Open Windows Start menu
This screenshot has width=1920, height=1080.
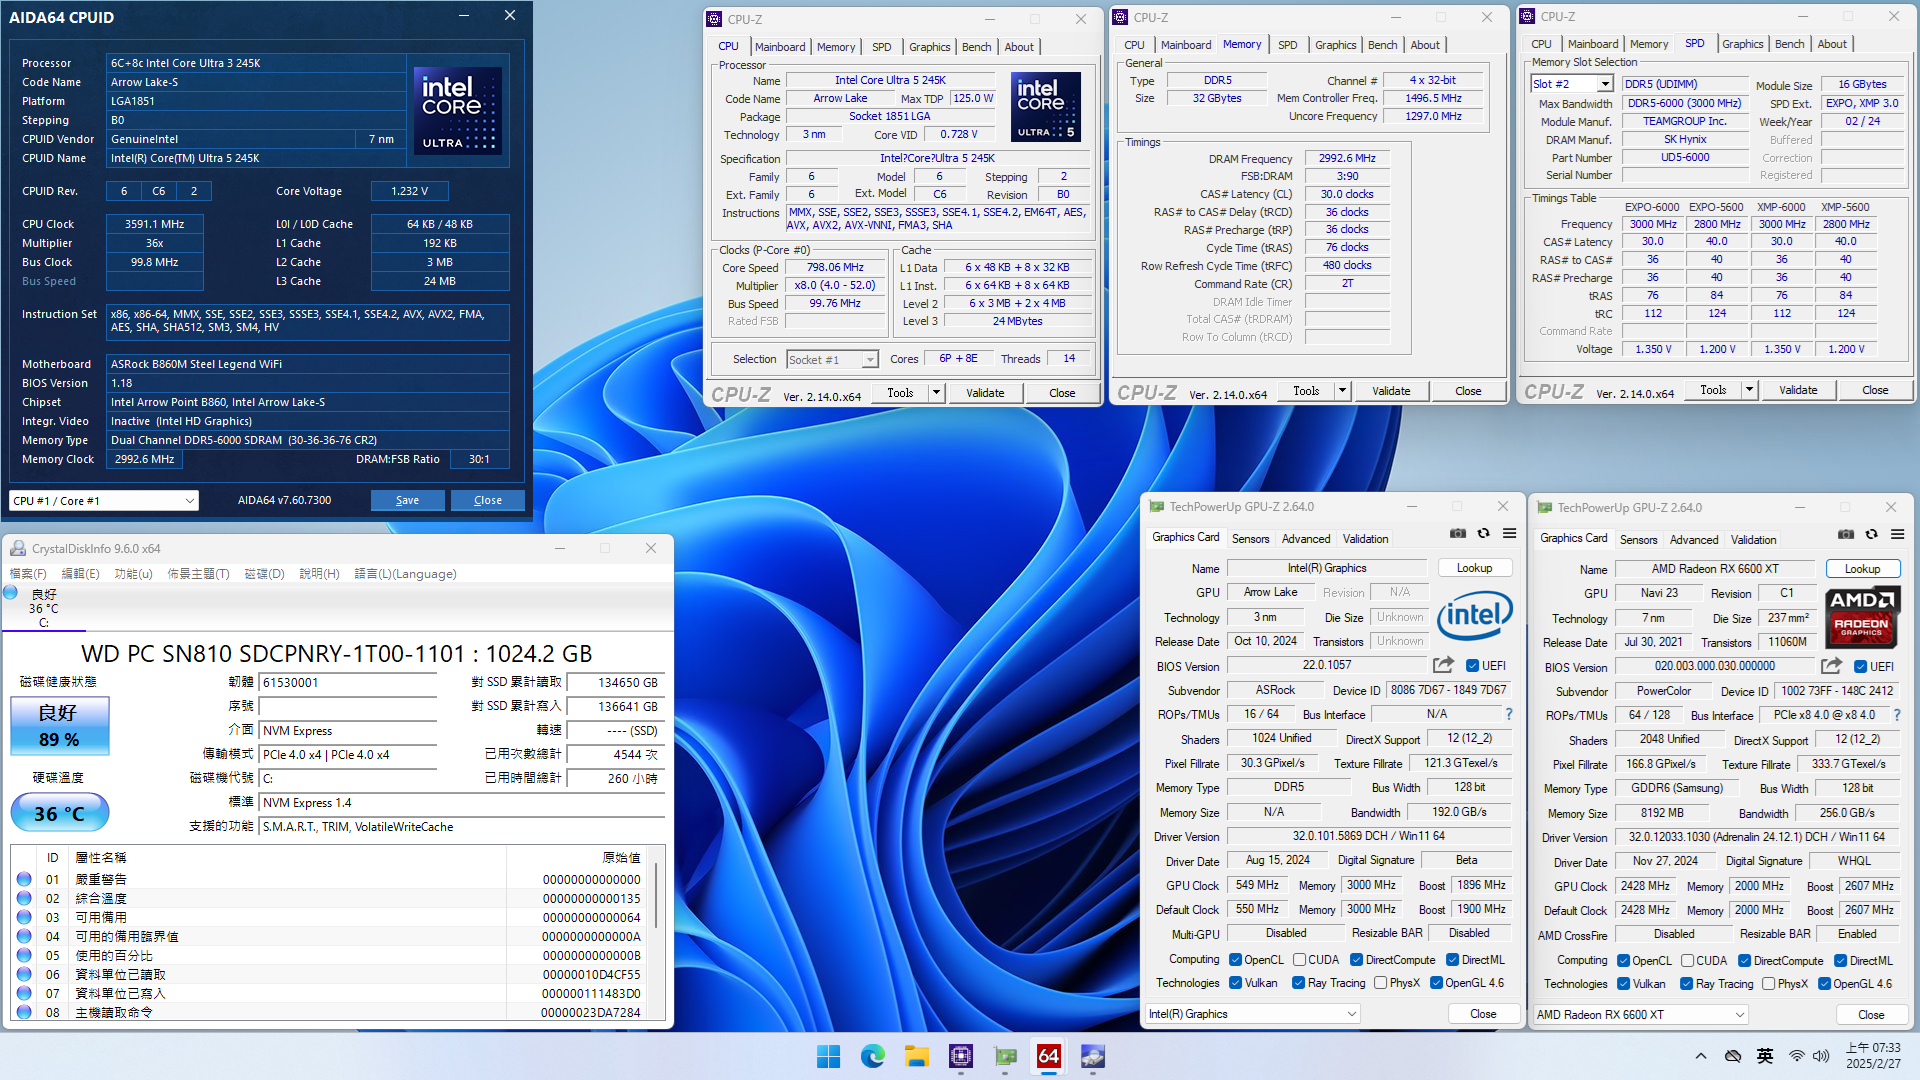click(828, 1056)
